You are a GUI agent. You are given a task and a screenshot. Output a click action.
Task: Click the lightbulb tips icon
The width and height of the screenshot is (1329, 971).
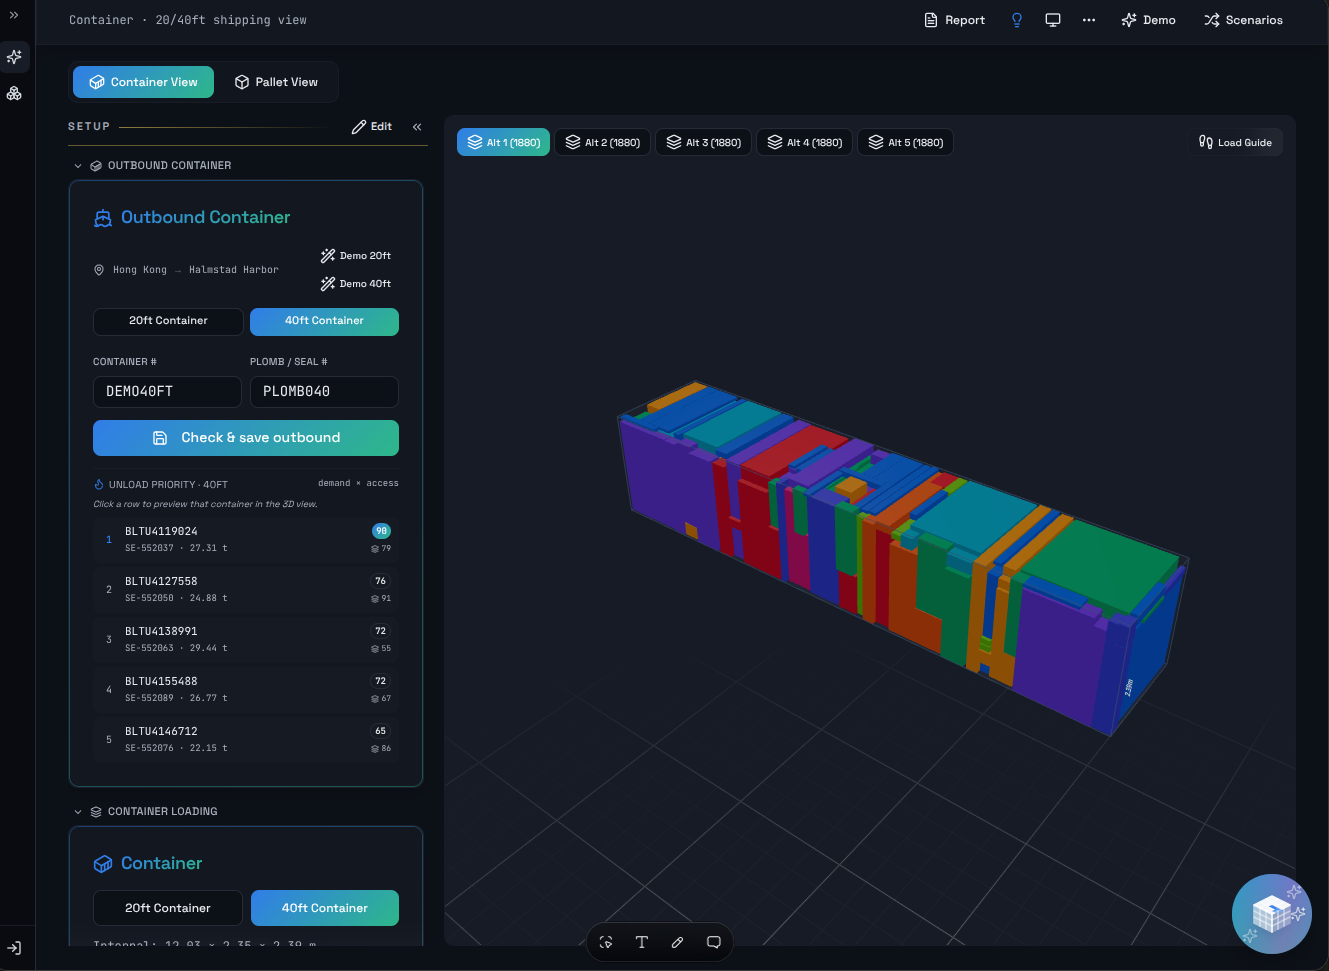[x=1017, y=20]
